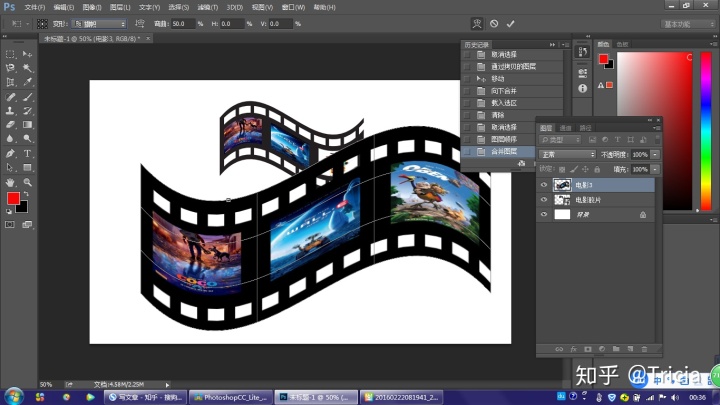Open the fill slider dropdown arrow

655,169
